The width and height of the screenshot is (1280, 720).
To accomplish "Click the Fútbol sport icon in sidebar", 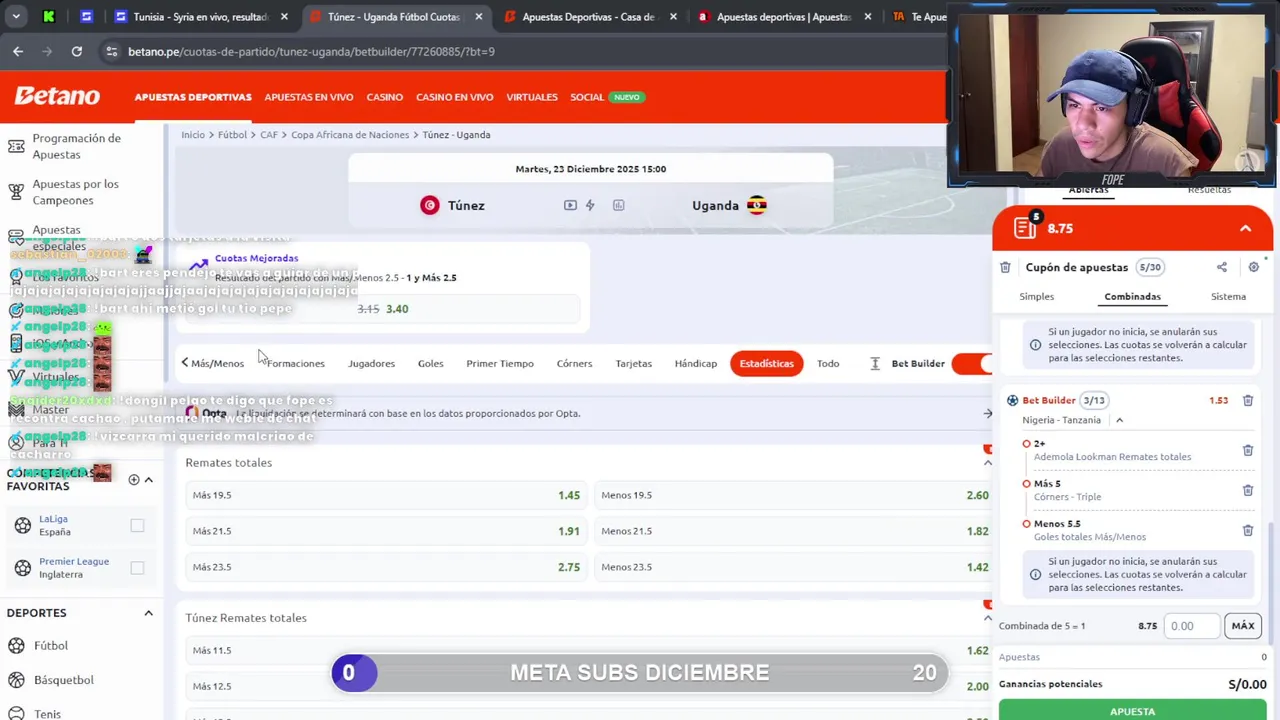I will pyautogui.click(x=16, y=646).
